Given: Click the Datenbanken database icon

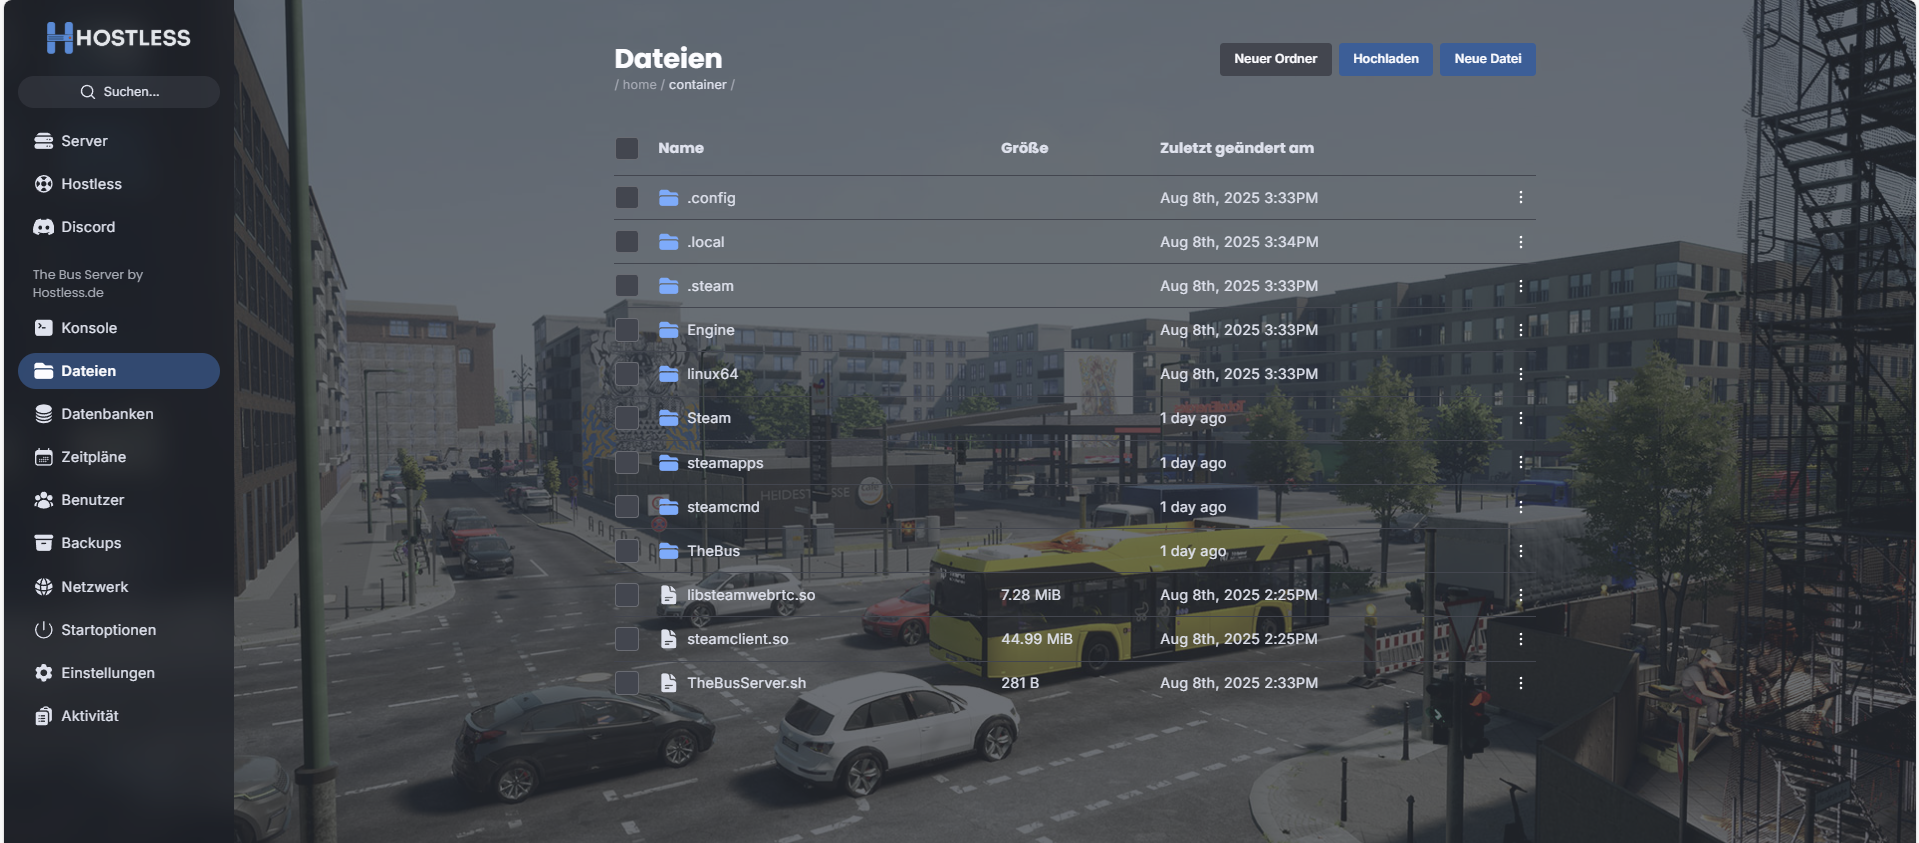Looking at the screenshot, I should (43, 414).
